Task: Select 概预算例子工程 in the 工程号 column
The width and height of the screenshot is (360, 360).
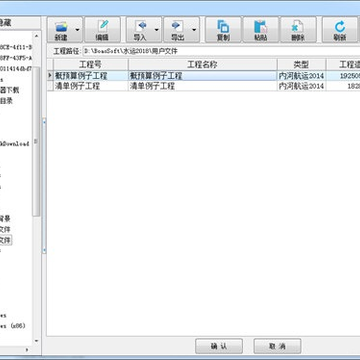Action: [x=91, y=76]
